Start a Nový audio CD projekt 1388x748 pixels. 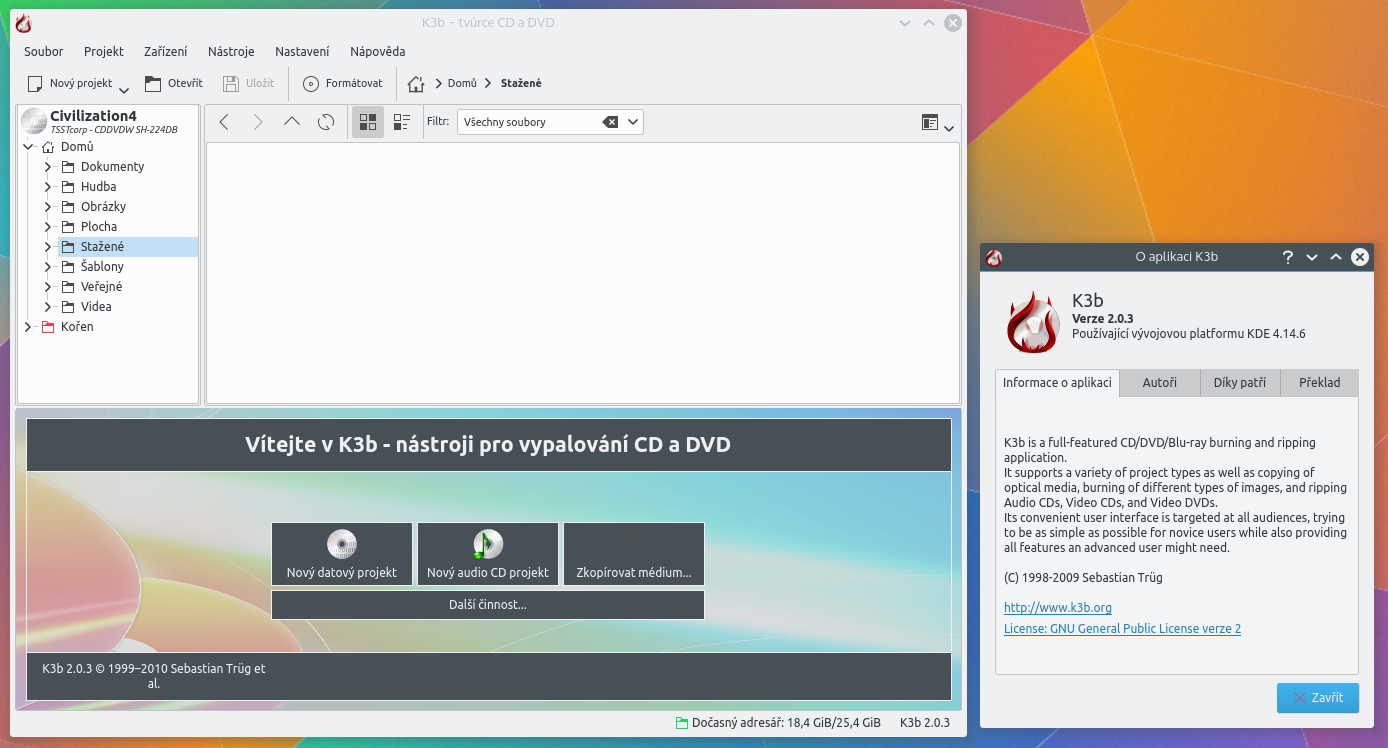[x=488, y=554]
